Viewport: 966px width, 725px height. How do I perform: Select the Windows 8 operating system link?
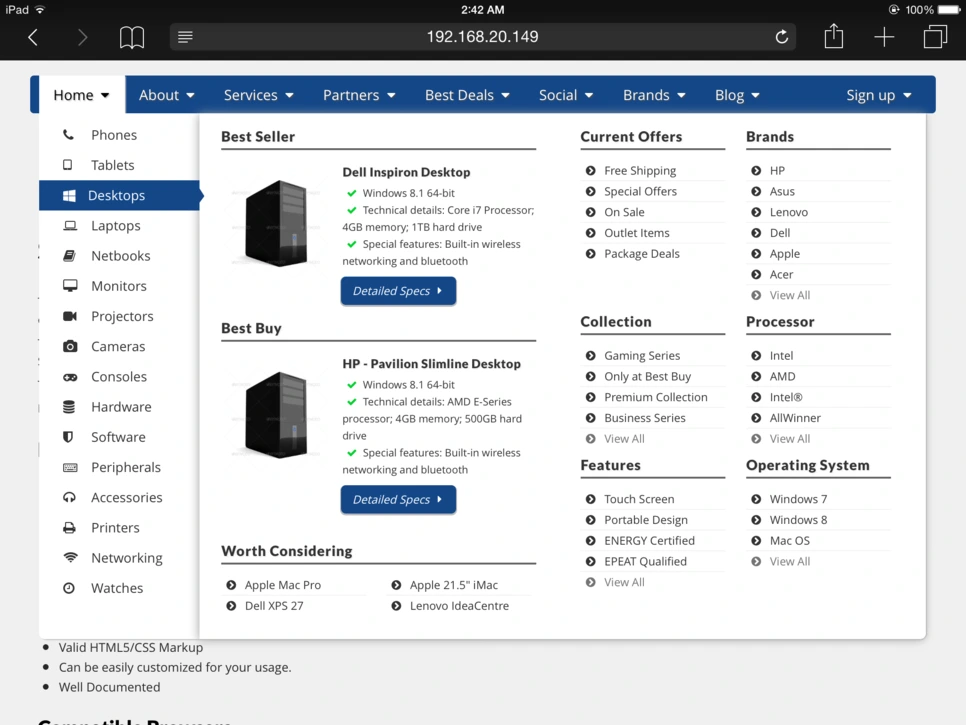pos(798,520)
